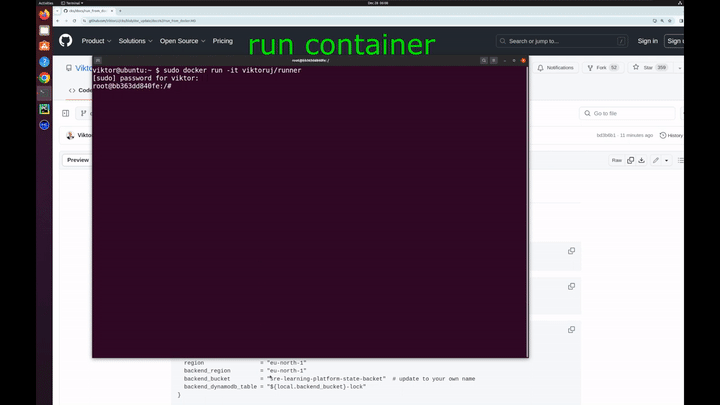Open the GitHub home logo
Image resolution: width=720 pixels, height=405 pixels.
coord(66,41)
